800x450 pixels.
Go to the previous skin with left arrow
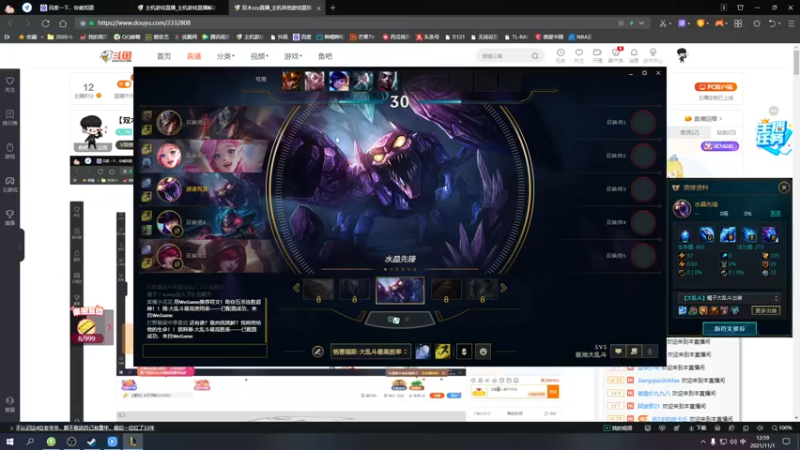pyautogui.click(x=296, y=288)
